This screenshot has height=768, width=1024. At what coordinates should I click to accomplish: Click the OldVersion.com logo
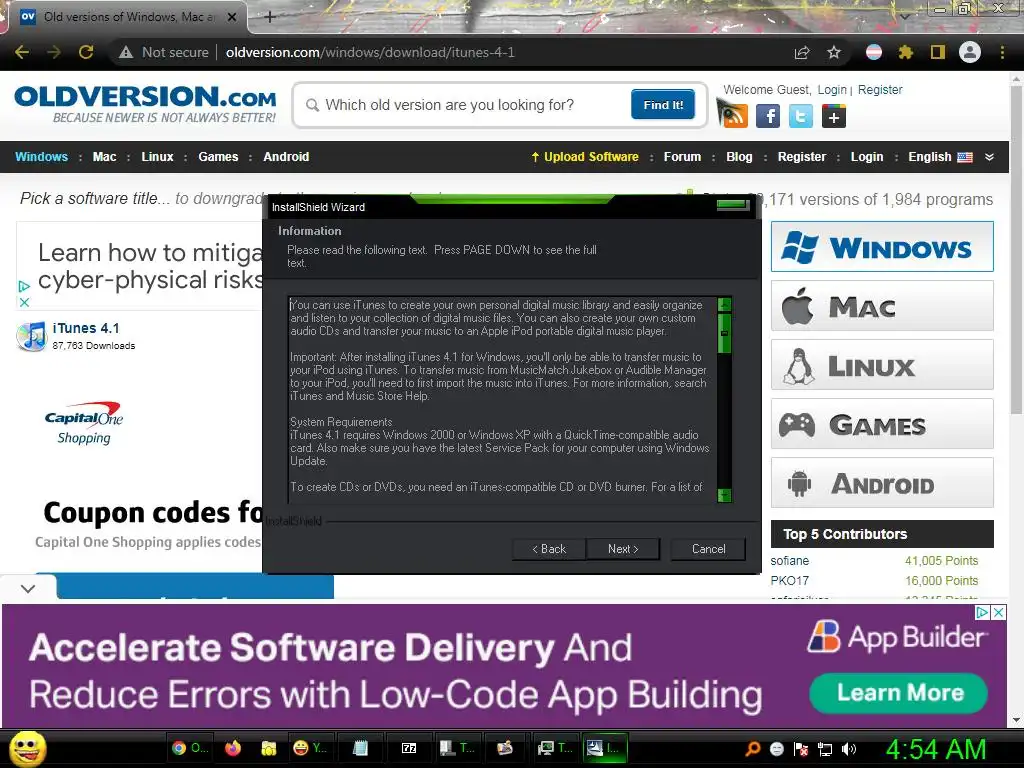tap(145, 104)
